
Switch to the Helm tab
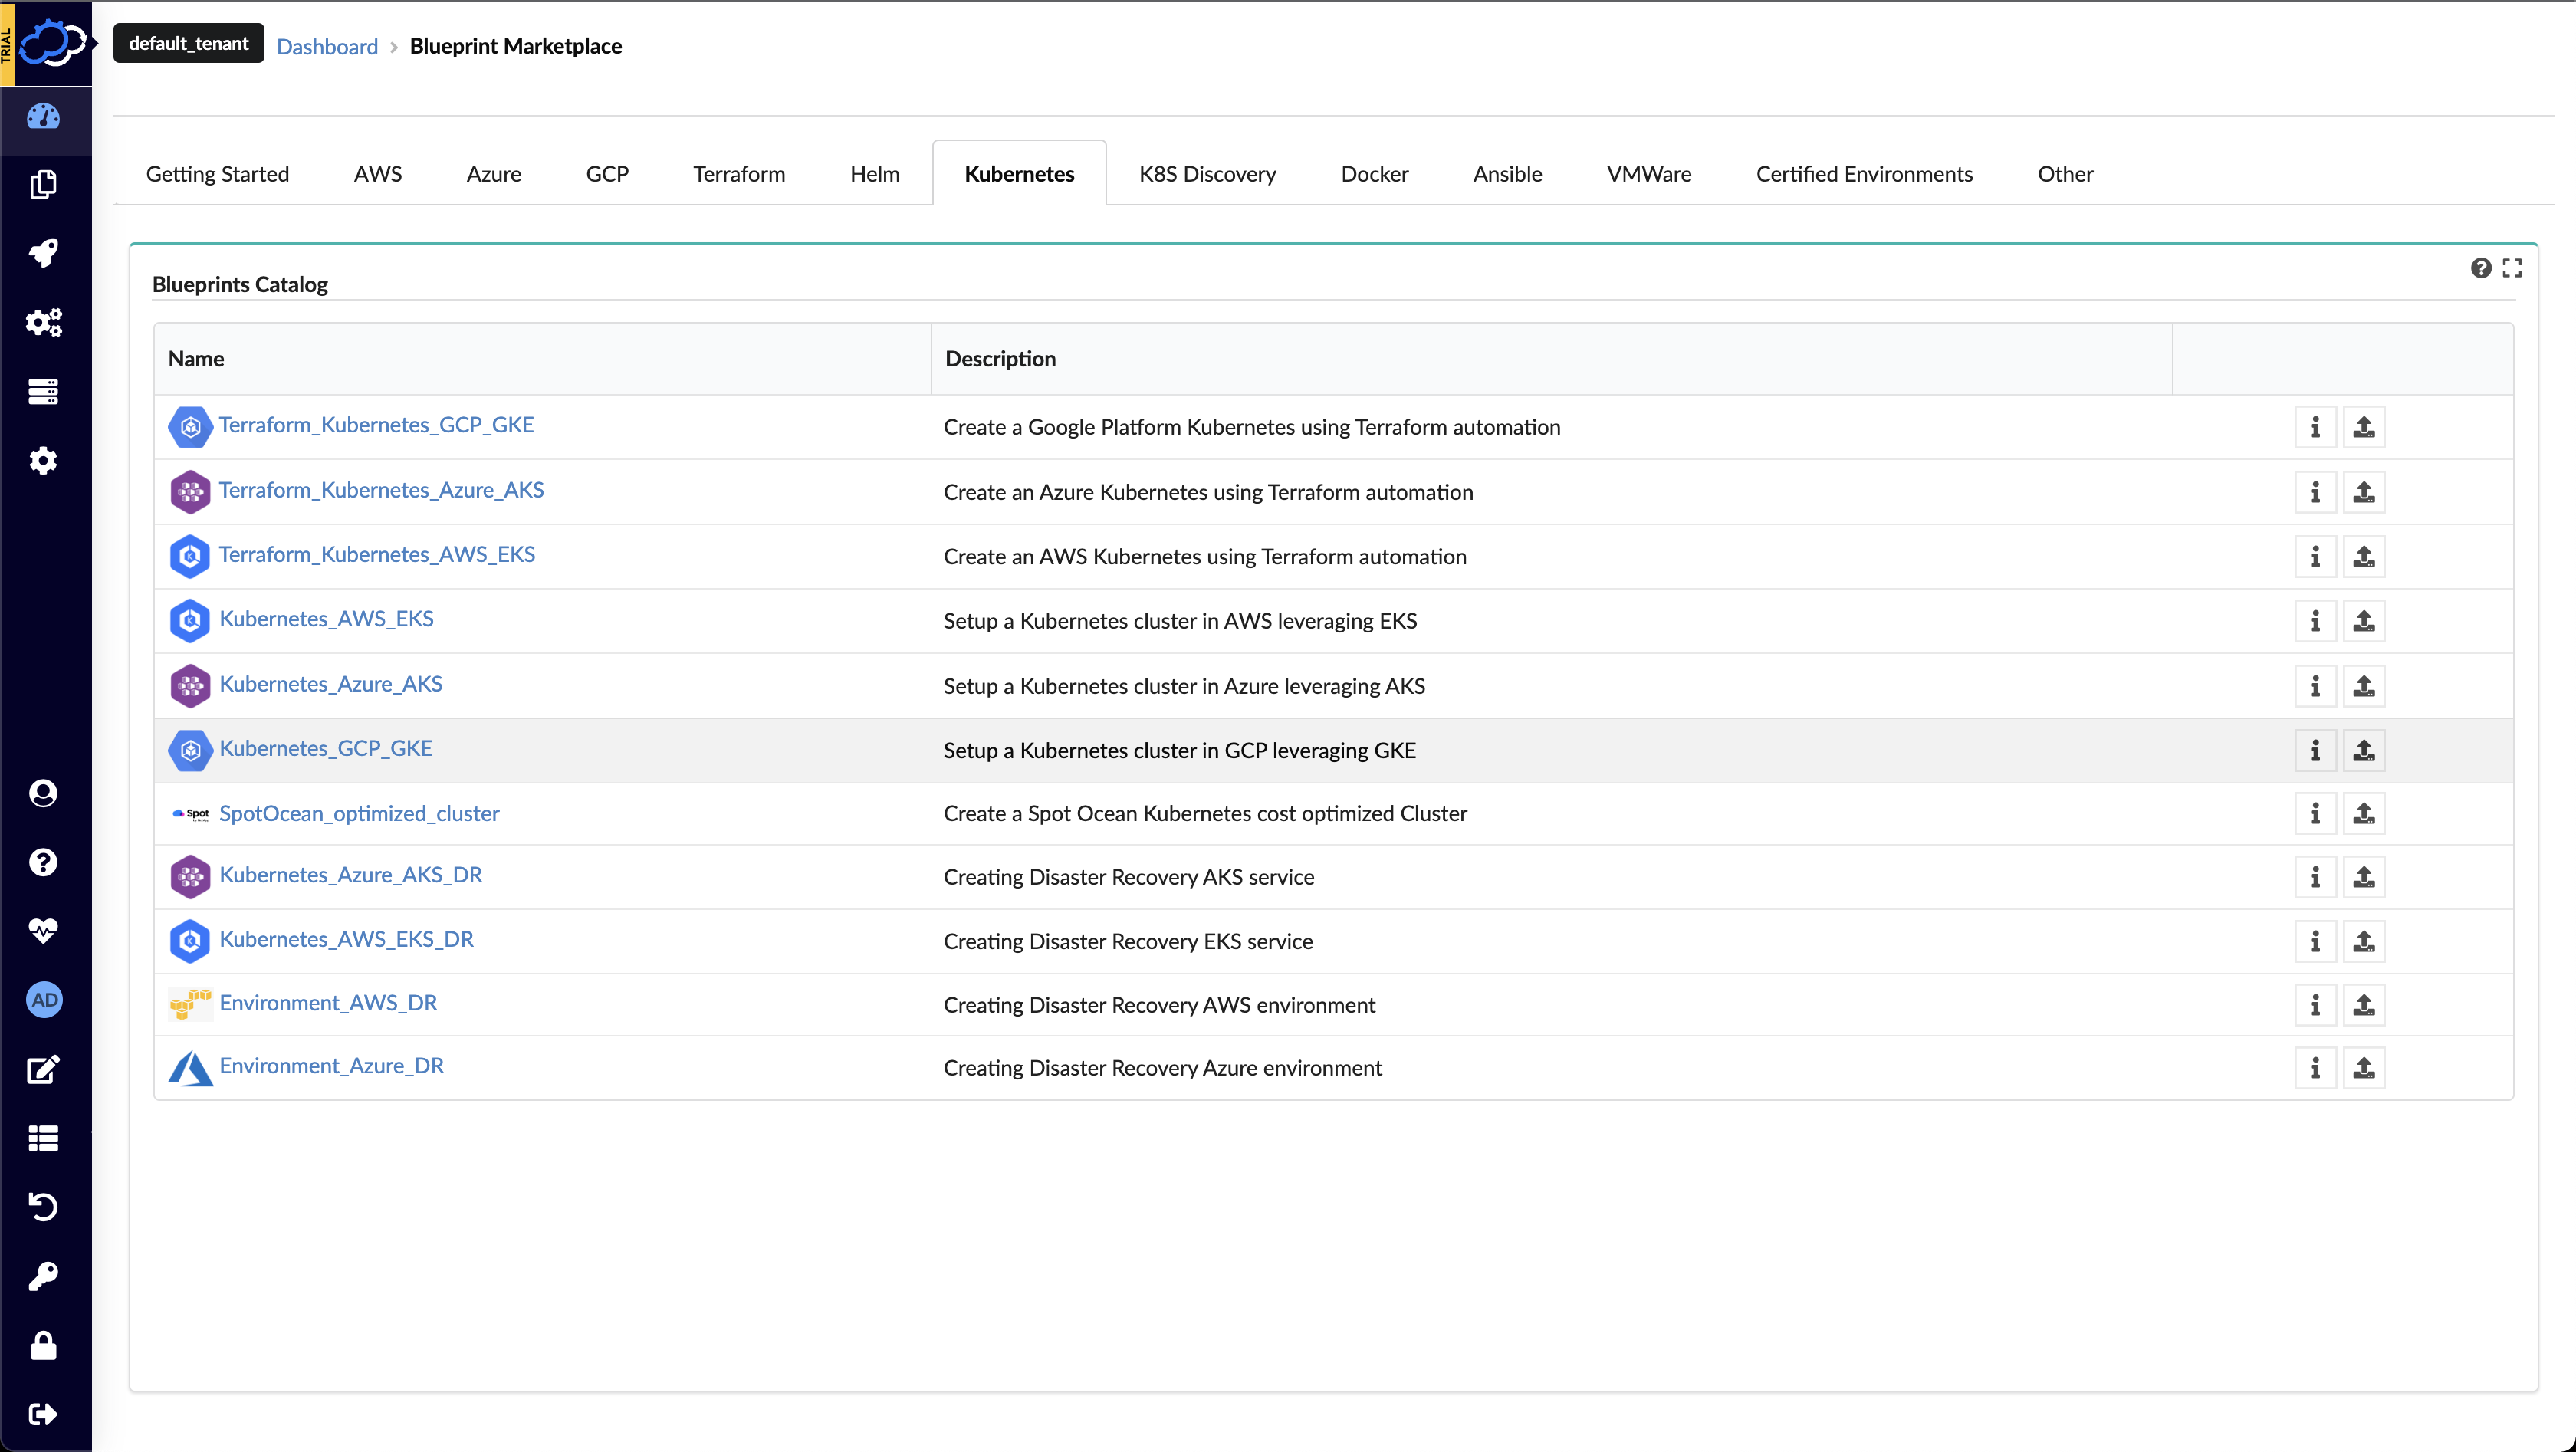click(x=875, y=174)
